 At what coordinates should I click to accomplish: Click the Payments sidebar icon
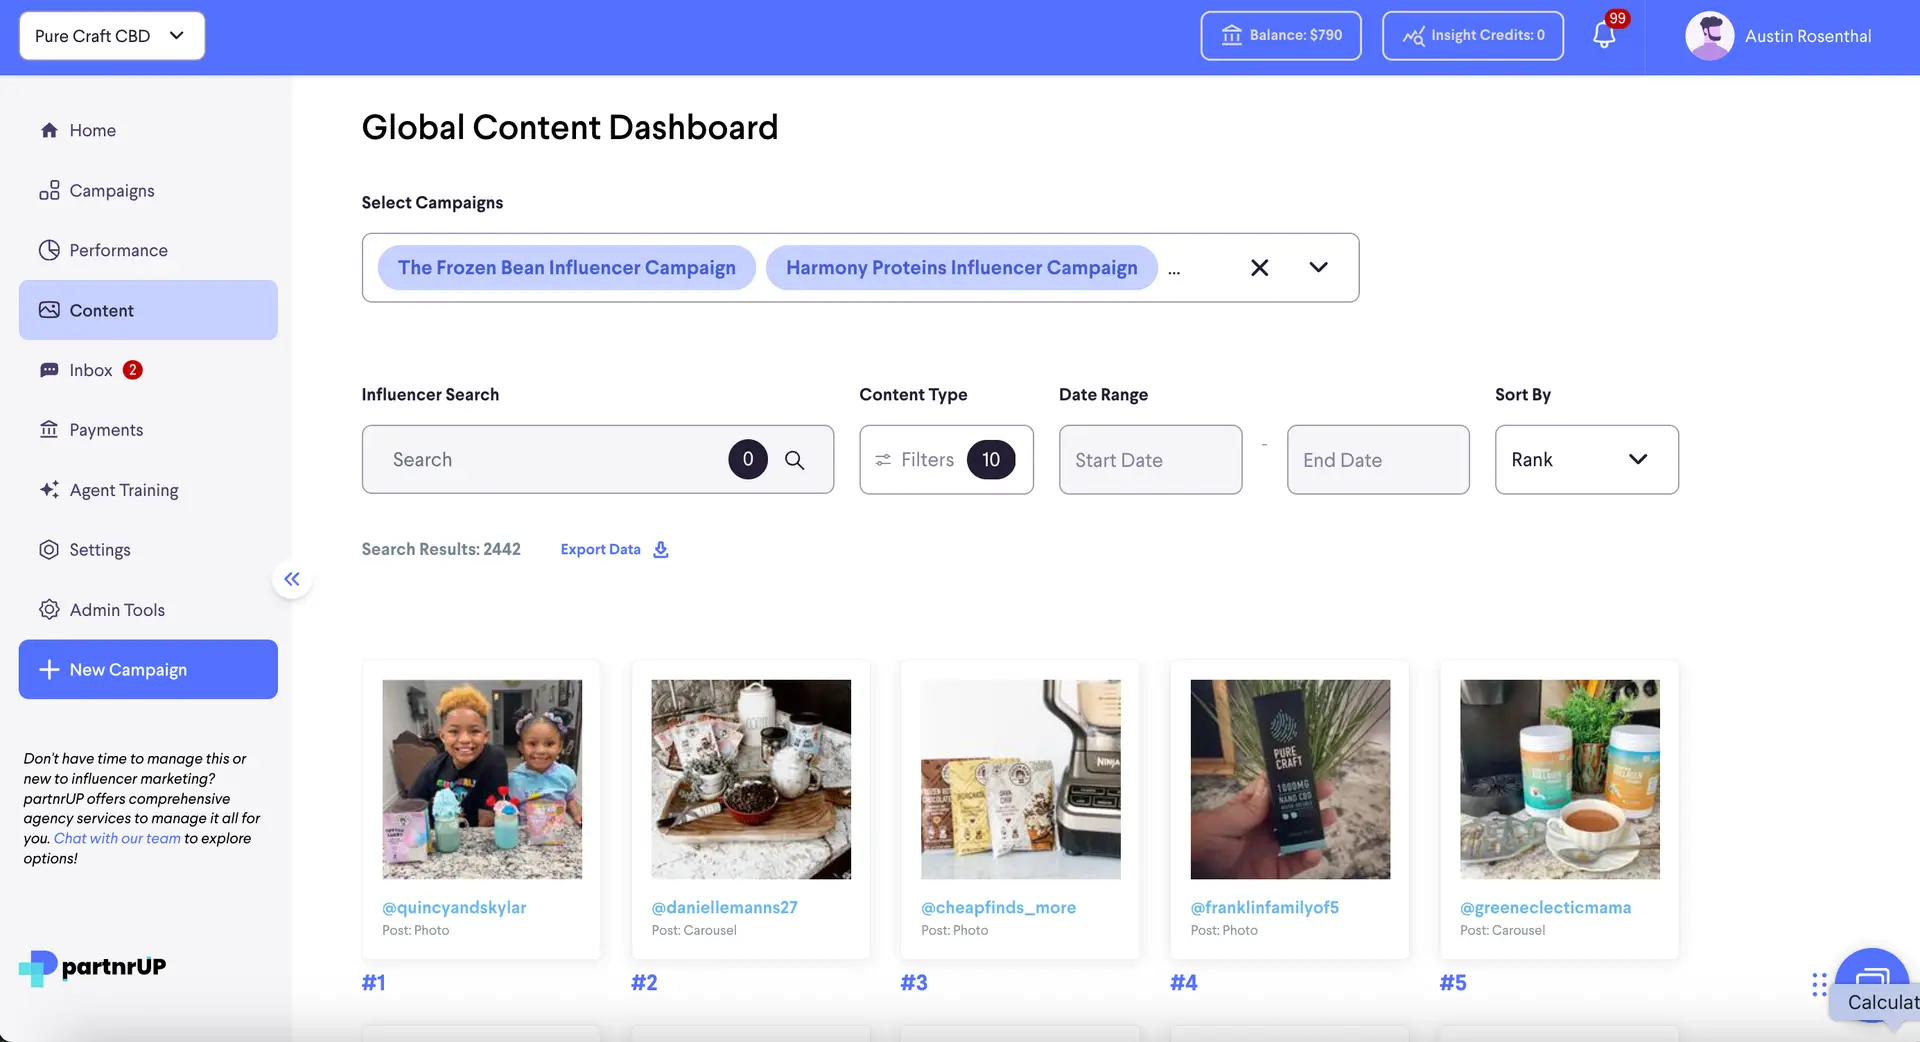click(49, 429)
